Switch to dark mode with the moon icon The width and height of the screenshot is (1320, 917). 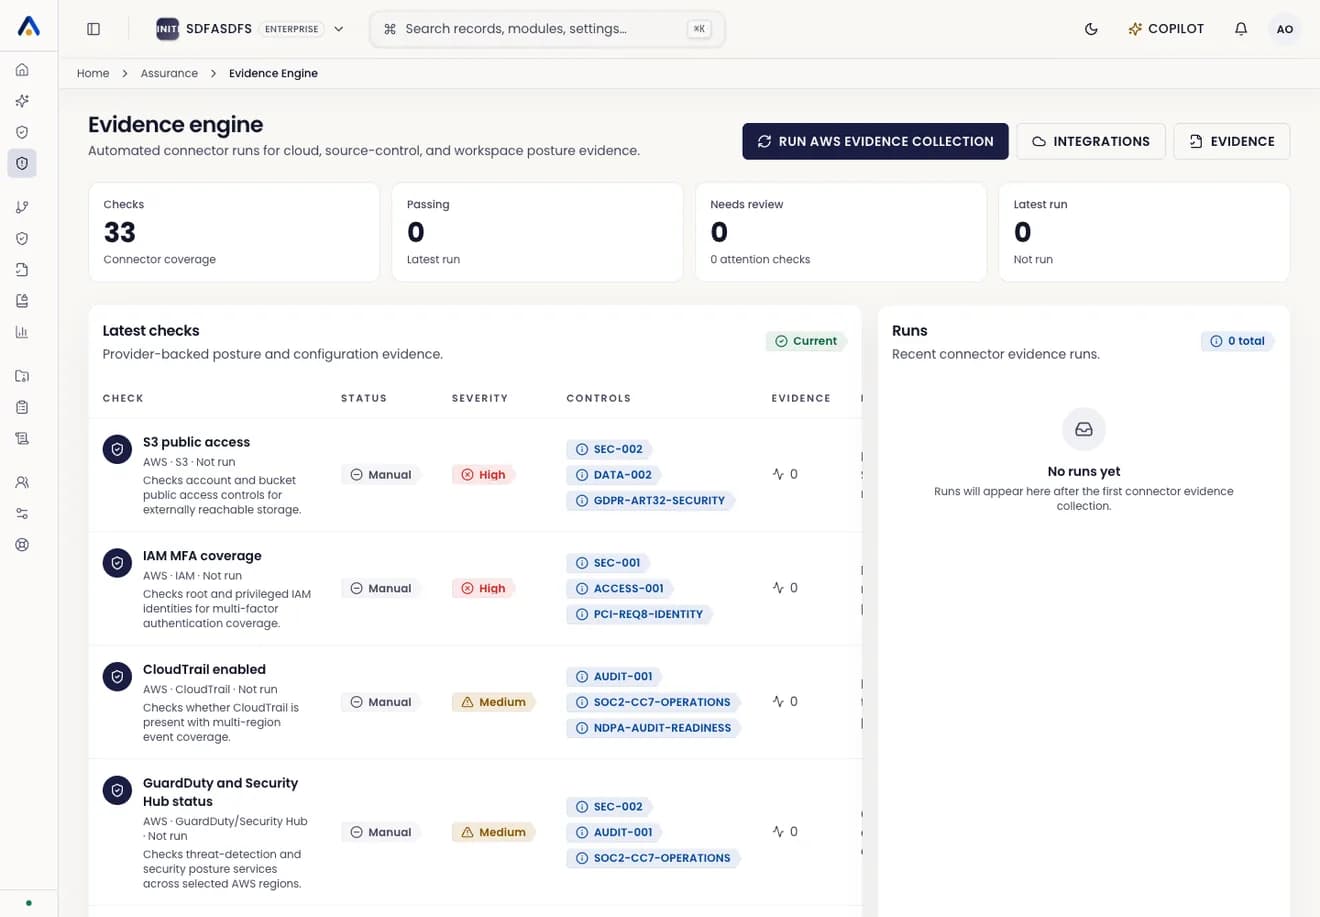click(x=1091, y=29)
